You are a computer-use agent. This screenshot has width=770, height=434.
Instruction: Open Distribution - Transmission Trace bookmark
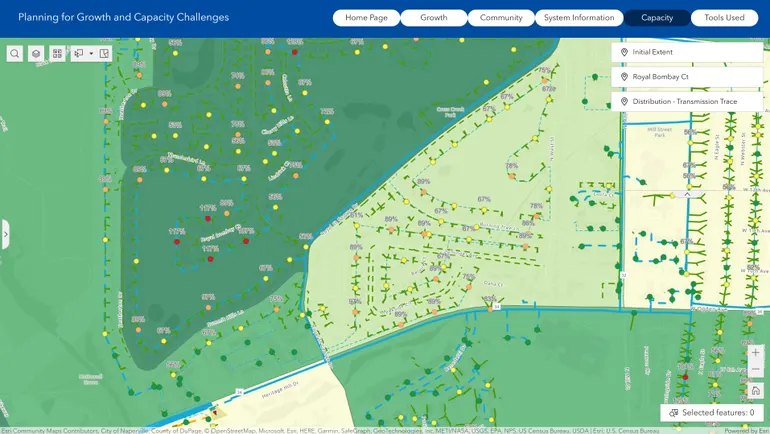click(x=687, y=101)
